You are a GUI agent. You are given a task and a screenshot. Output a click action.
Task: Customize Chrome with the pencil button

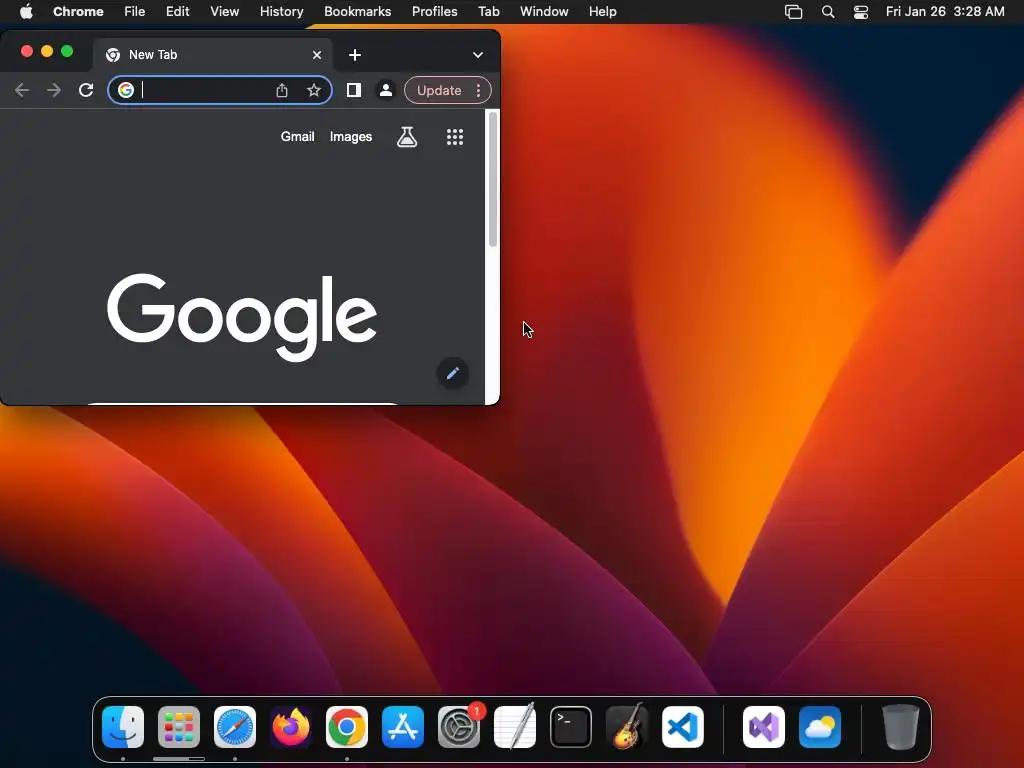pyautogui.click(x=453, y=374)
